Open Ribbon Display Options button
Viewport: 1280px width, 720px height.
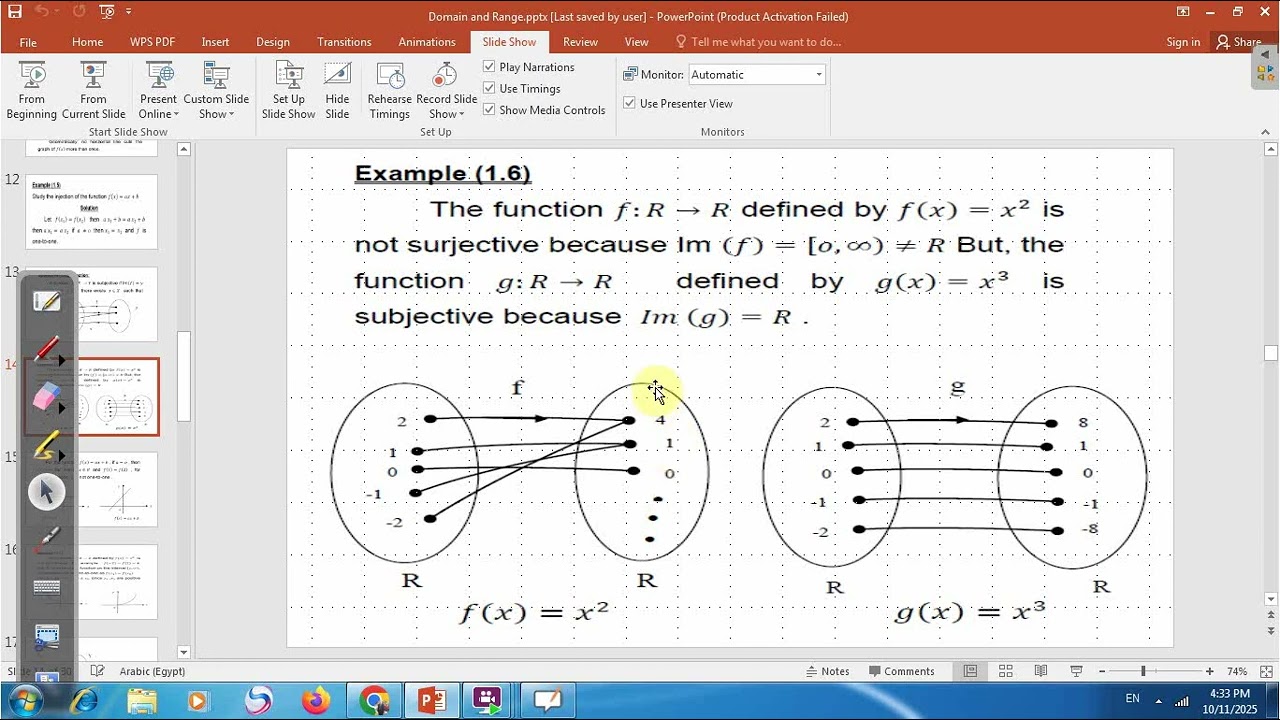pos(1183,12)
